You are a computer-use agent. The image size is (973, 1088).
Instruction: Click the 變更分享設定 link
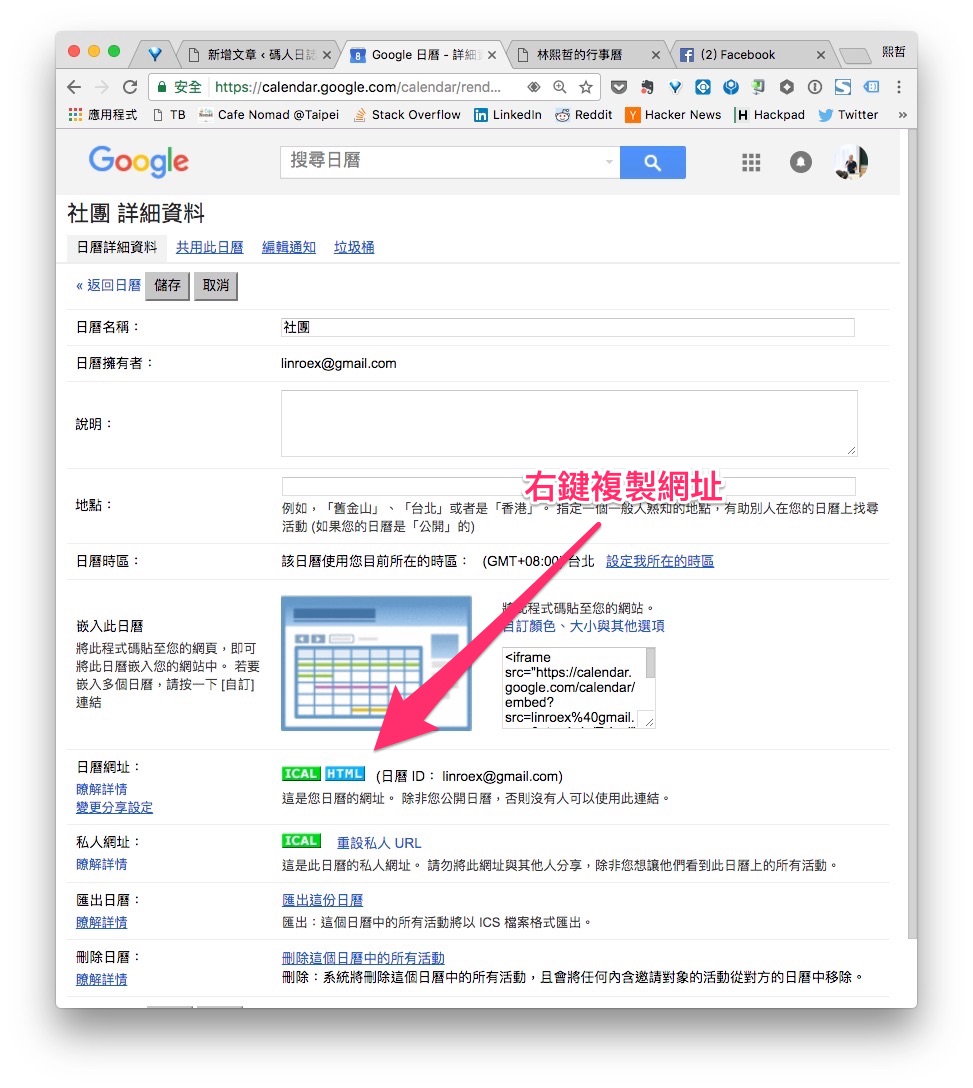point(115,807)
